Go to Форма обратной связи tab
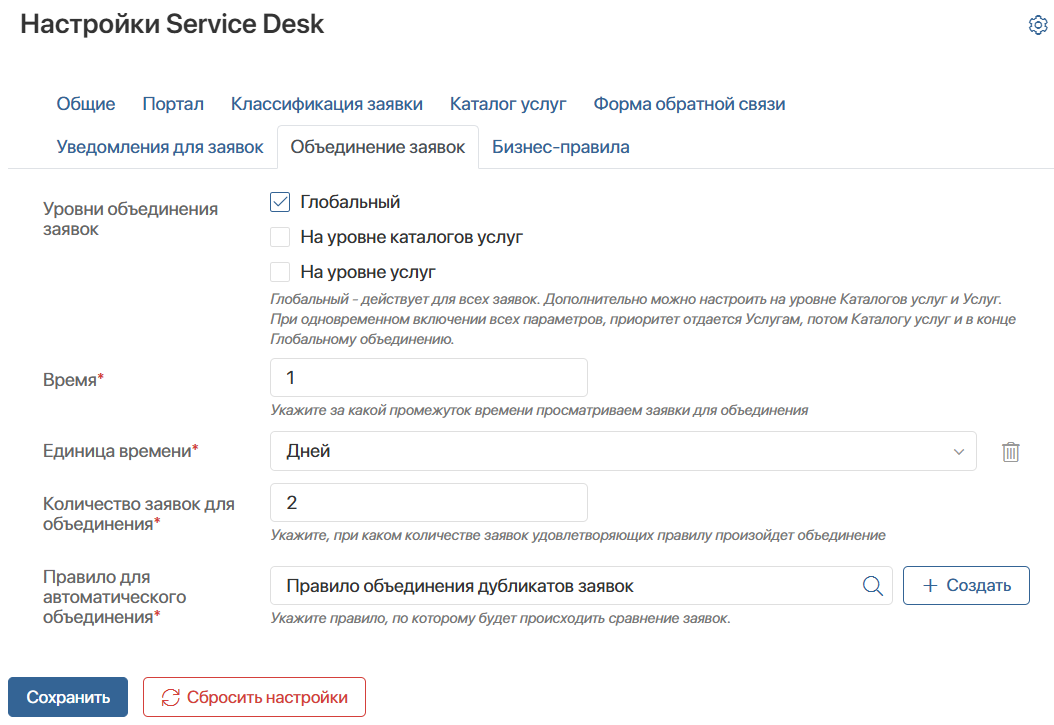Screen dimensions: 1054x725 689,104
